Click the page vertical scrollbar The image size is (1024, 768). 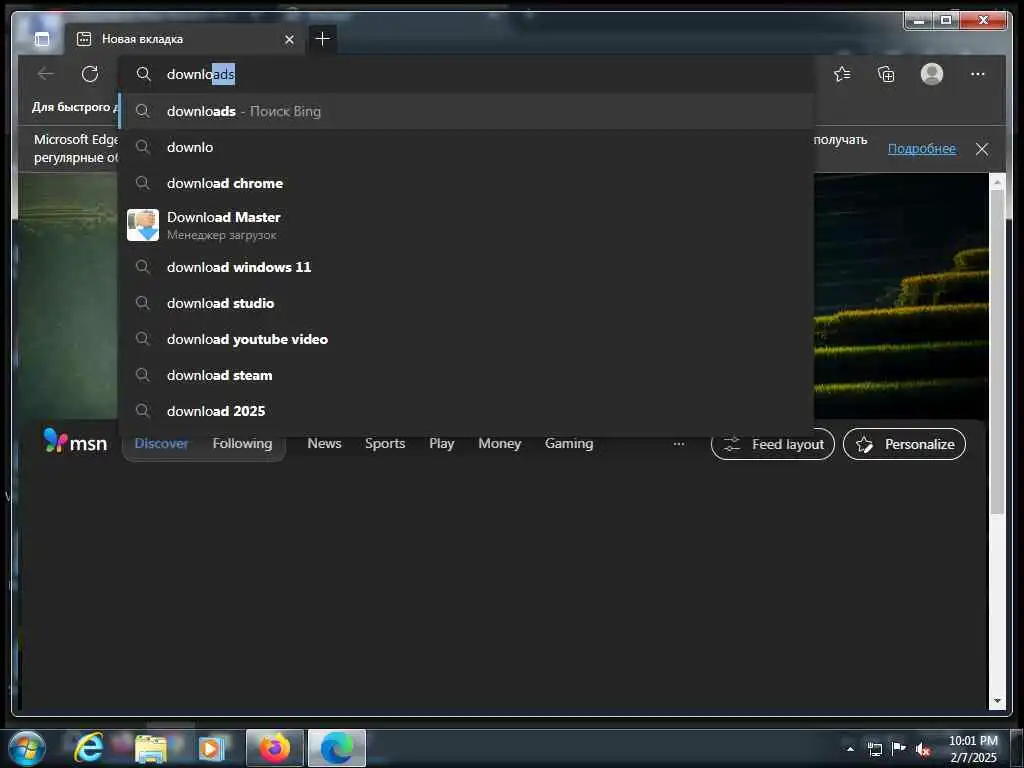(997, 353)
